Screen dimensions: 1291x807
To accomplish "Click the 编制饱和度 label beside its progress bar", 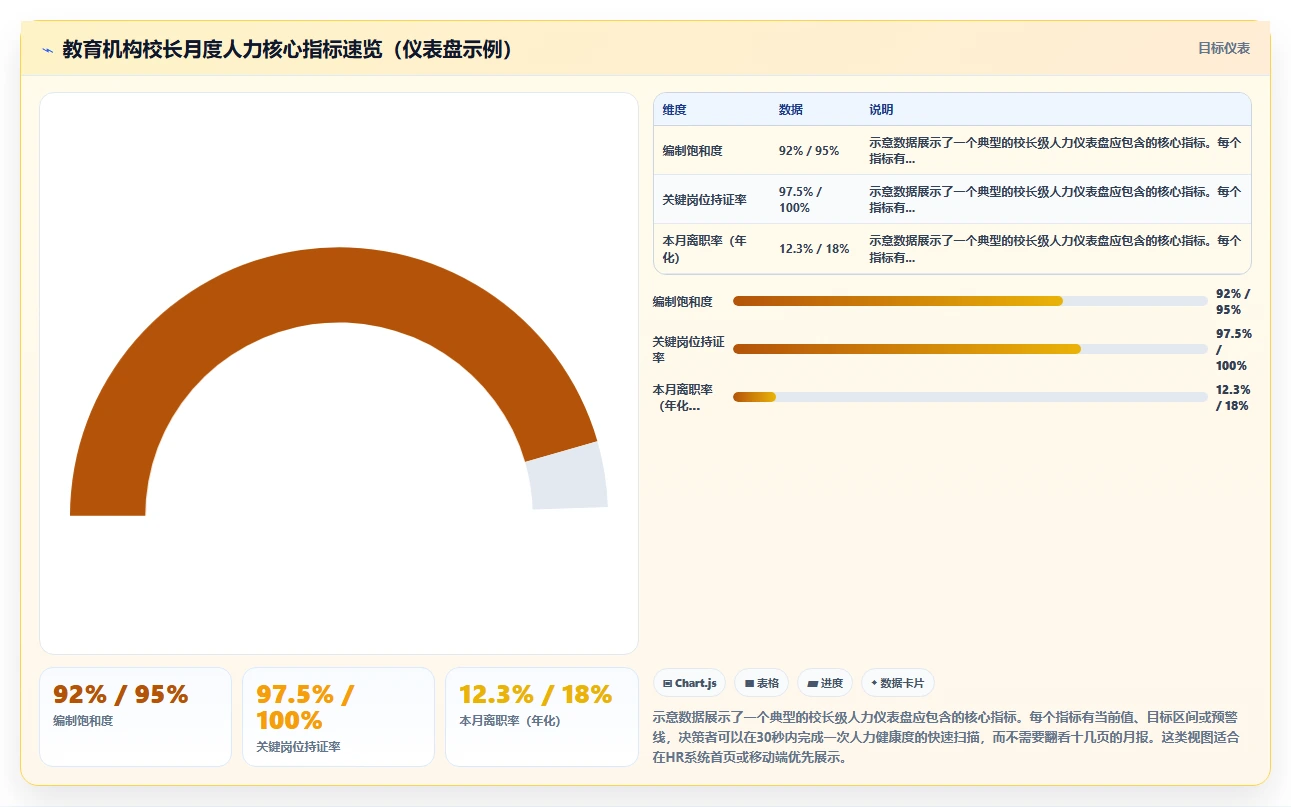I will [682, 301].
